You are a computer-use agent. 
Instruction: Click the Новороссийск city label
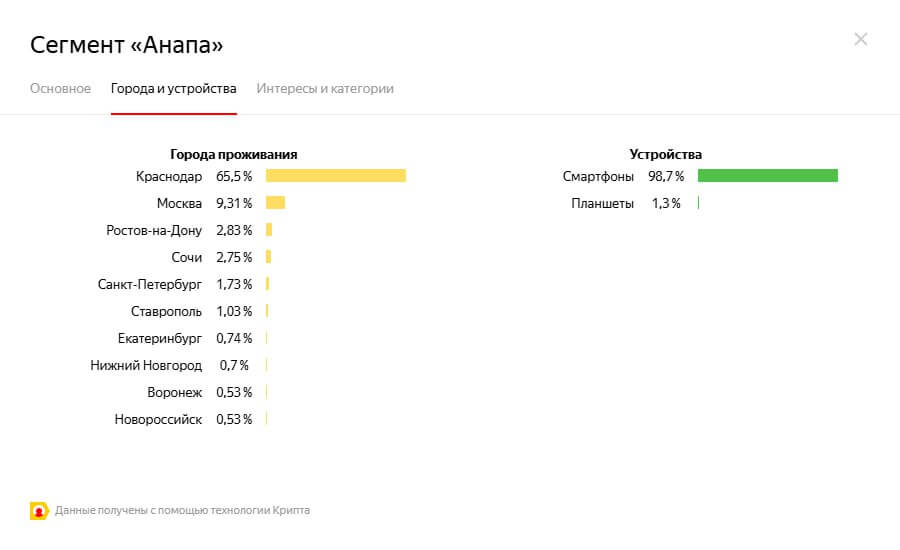click(x=158, y=419)
